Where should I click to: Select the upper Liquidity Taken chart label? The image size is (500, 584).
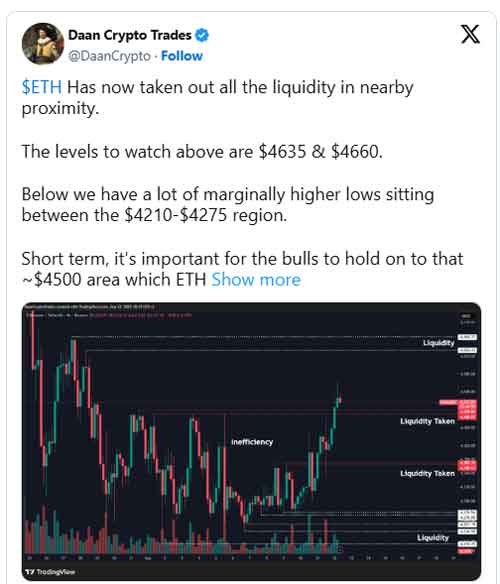427,421
